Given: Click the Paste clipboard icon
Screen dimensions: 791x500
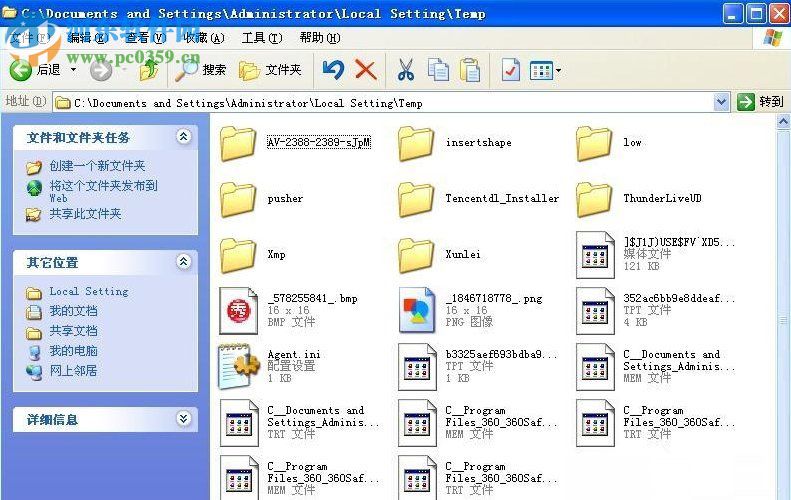Looking at the screenshot, I should 470,70.
